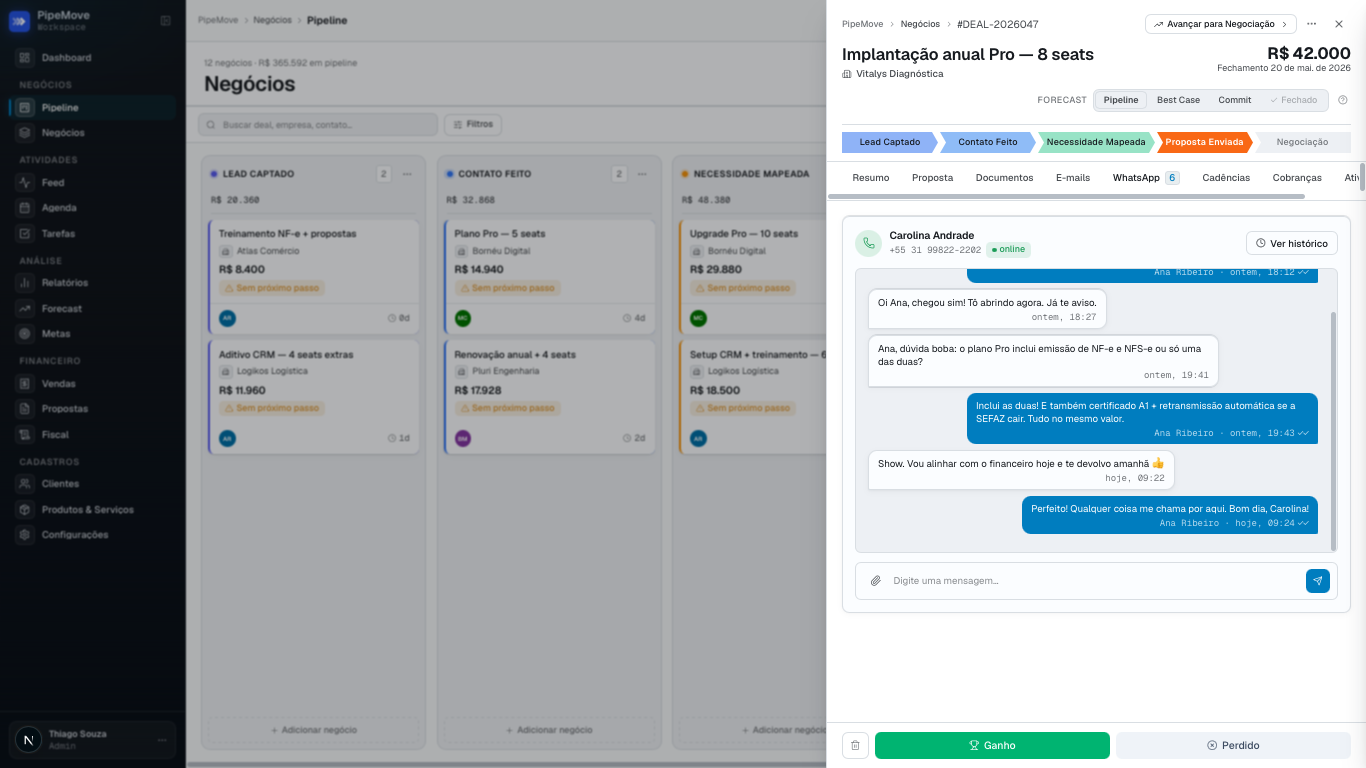Mark the deal as Perdido
Image resolution: width=1366 pixels, height=768 pixels.
pos(1233,745)
